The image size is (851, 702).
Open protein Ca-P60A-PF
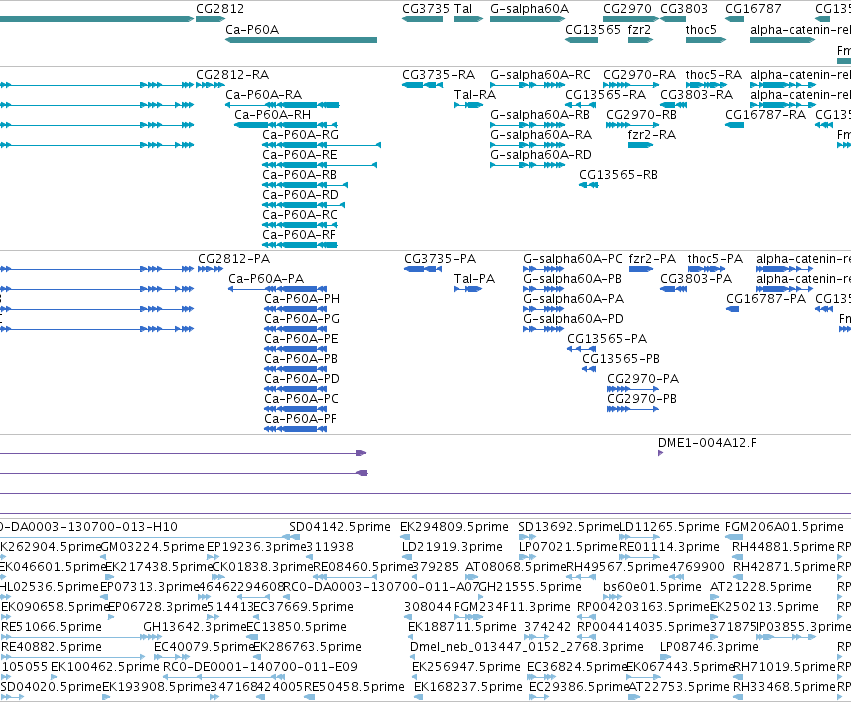(x=295, y=429)
